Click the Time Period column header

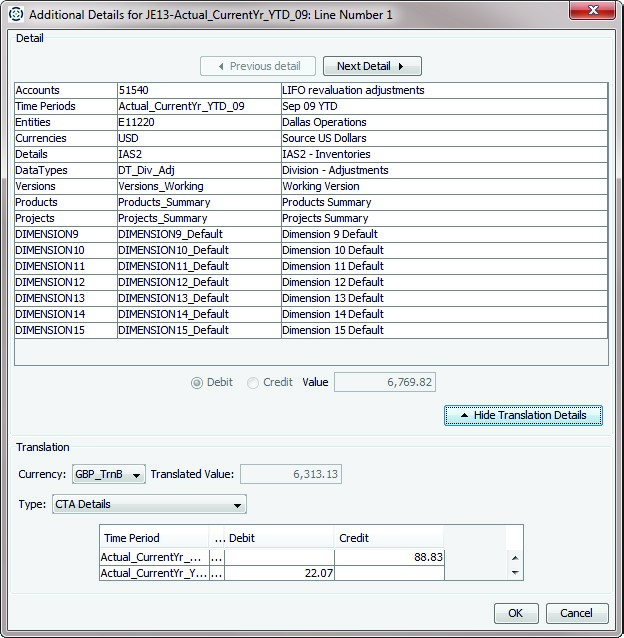pos(154,538)
